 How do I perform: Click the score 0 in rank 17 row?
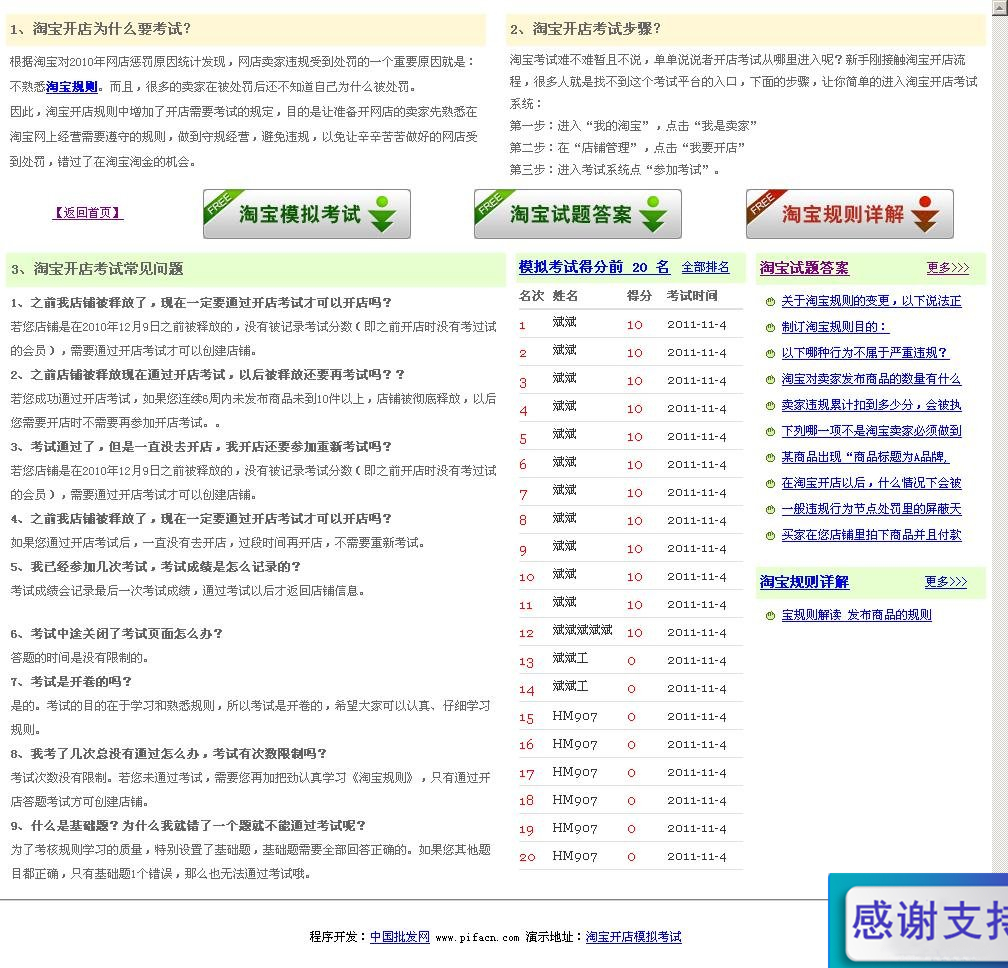point(631,773)
